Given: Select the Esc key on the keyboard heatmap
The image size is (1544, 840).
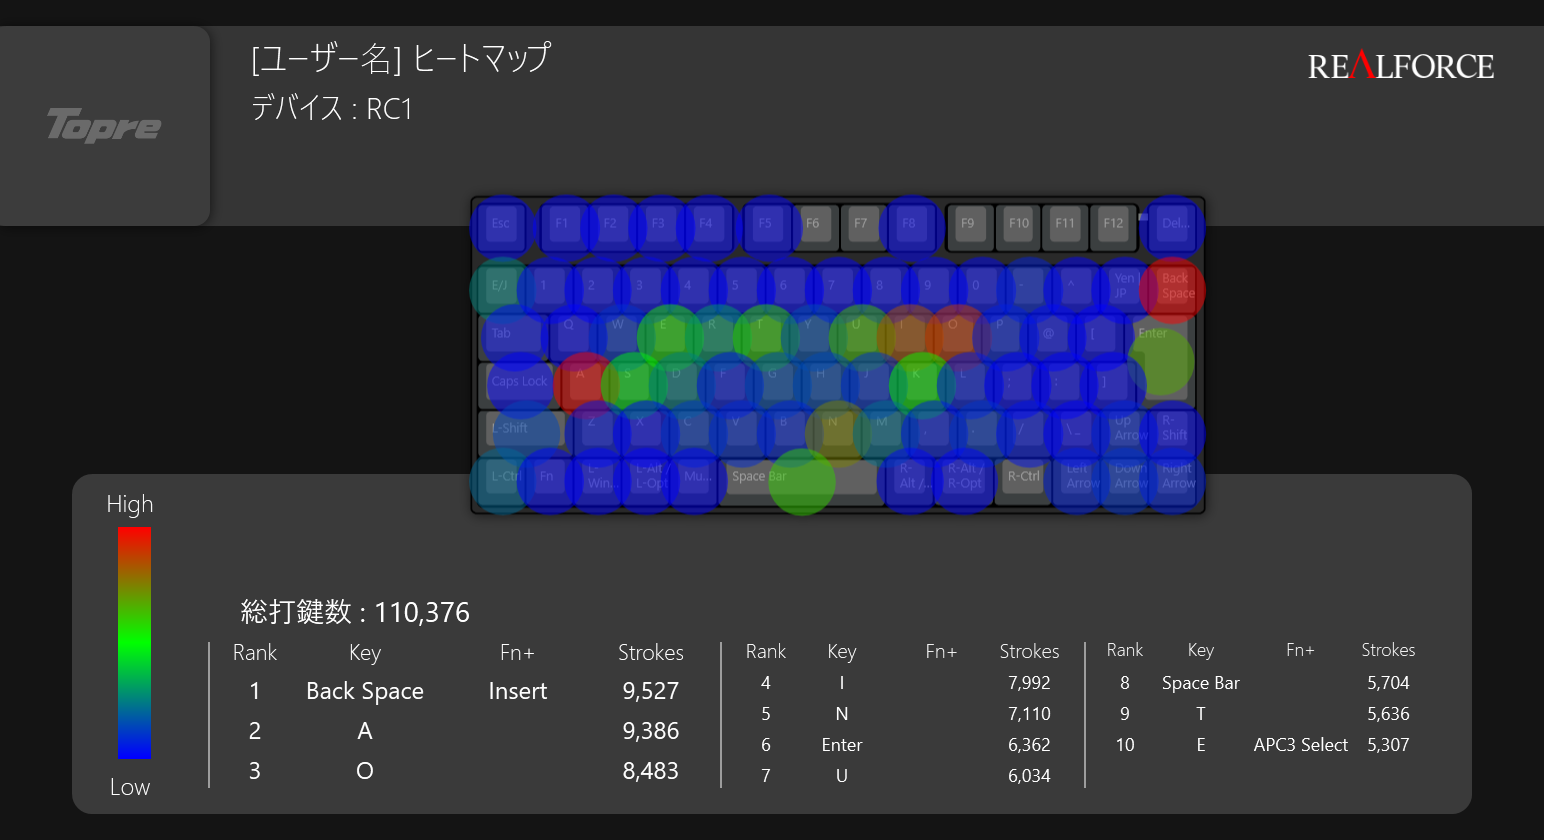Looking at the screenshot, I should click(501, 226).
